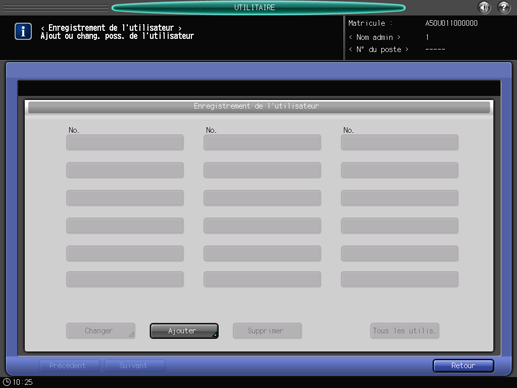
Task: Click the sound/accessibility icon at top right
Action: tap(484, 7)
